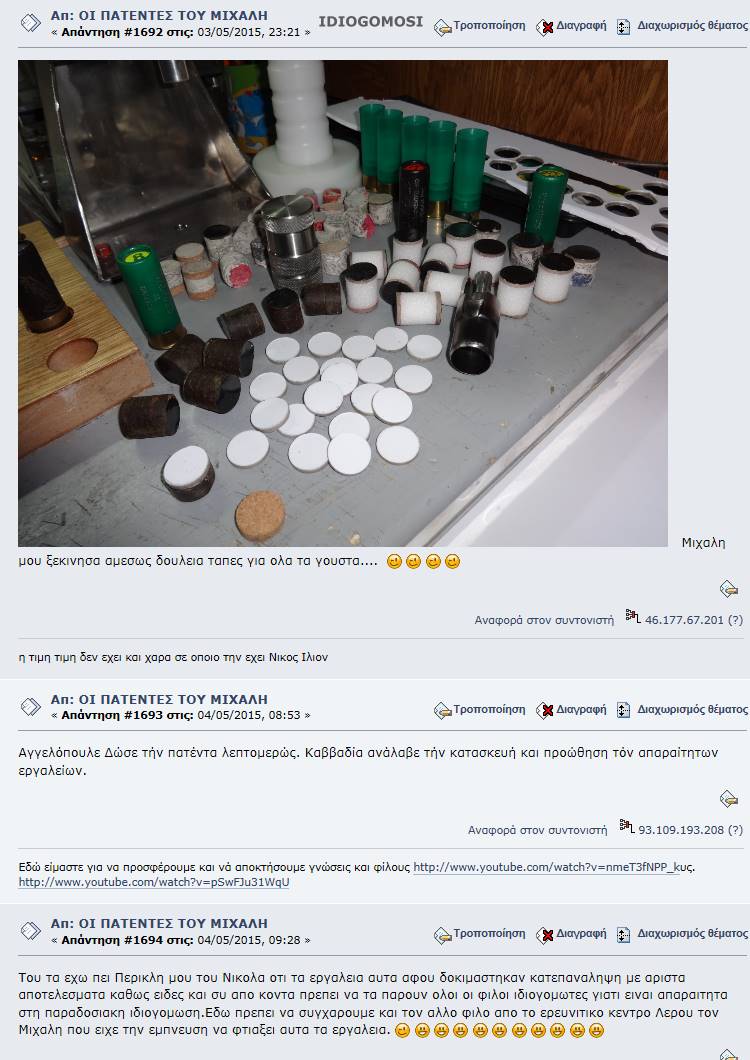Screen dimensions: 750x1060
Task: Click the (?) help link after 46.177.67.201
Action: tap(735, 620)
